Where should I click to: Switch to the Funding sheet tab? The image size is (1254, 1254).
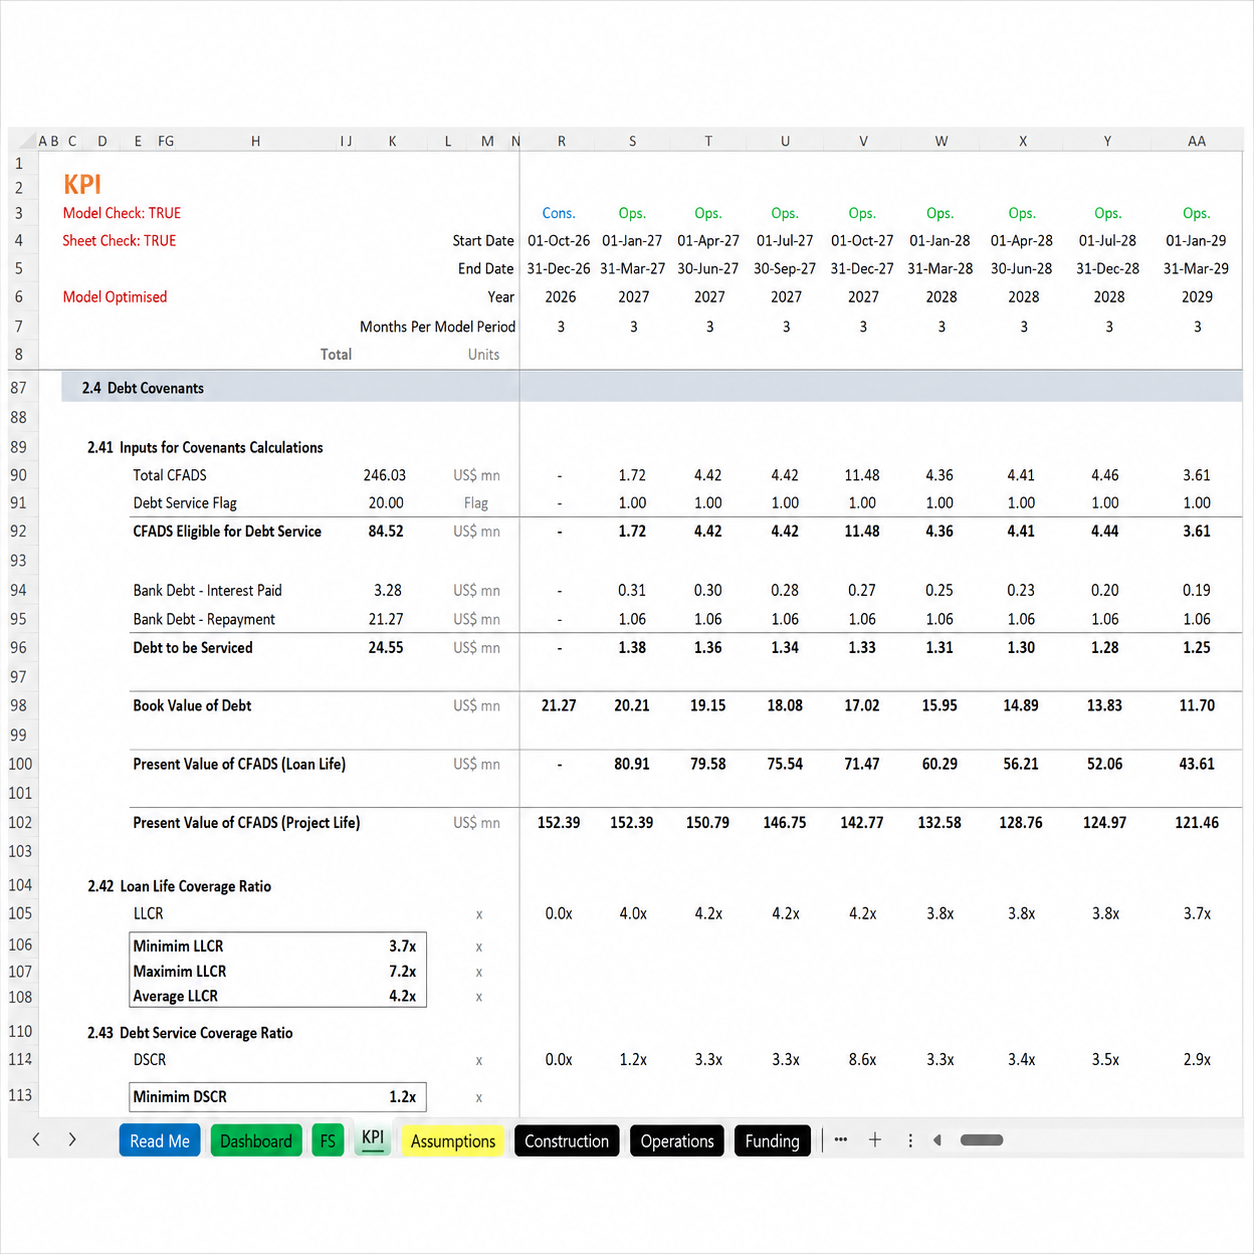point(772,1141)
